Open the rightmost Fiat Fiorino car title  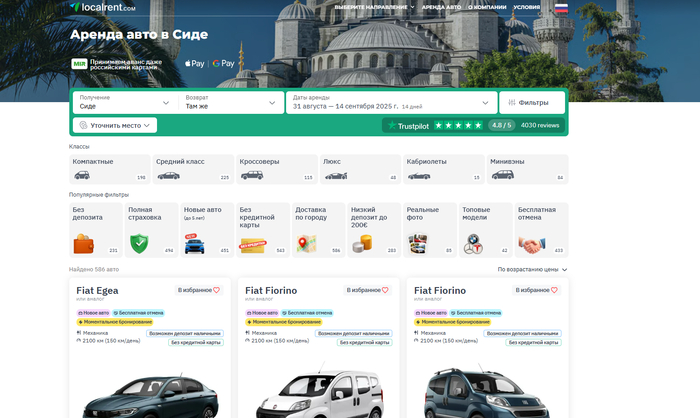pyautogui.click(x=440, y=291)
